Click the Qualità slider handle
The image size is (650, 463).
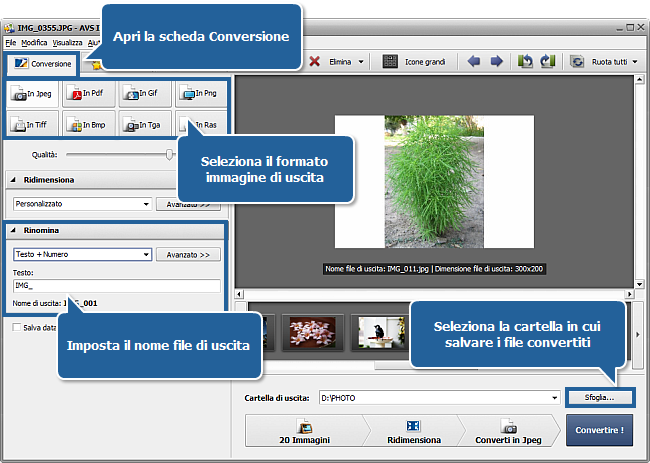point(171,155)
